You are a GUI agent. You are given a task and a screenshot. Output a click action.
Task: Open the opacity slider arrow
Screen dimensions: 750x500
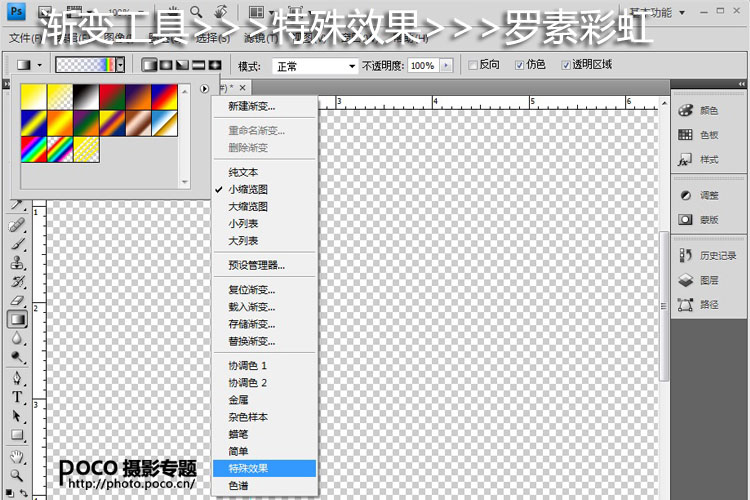446,66
